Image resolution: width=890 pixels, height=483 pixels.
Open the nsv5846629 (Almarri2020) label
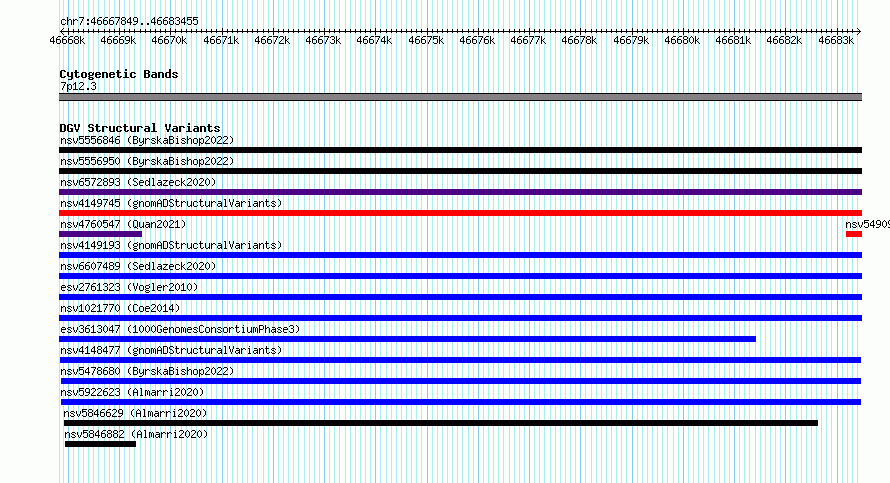[135, 413]
